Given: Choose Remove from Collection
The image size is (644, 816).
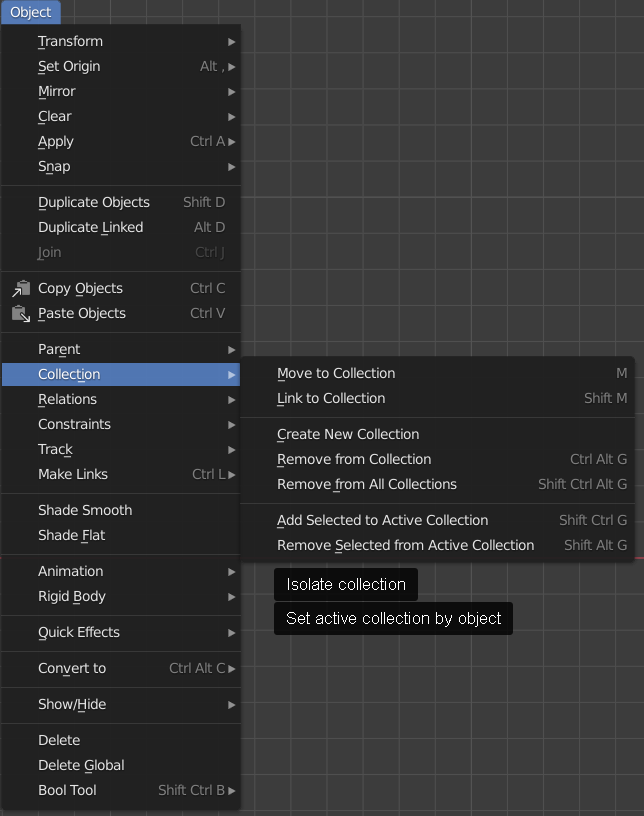Looking at the screenshot, I should pyautogui.click(x=437, y=459).
